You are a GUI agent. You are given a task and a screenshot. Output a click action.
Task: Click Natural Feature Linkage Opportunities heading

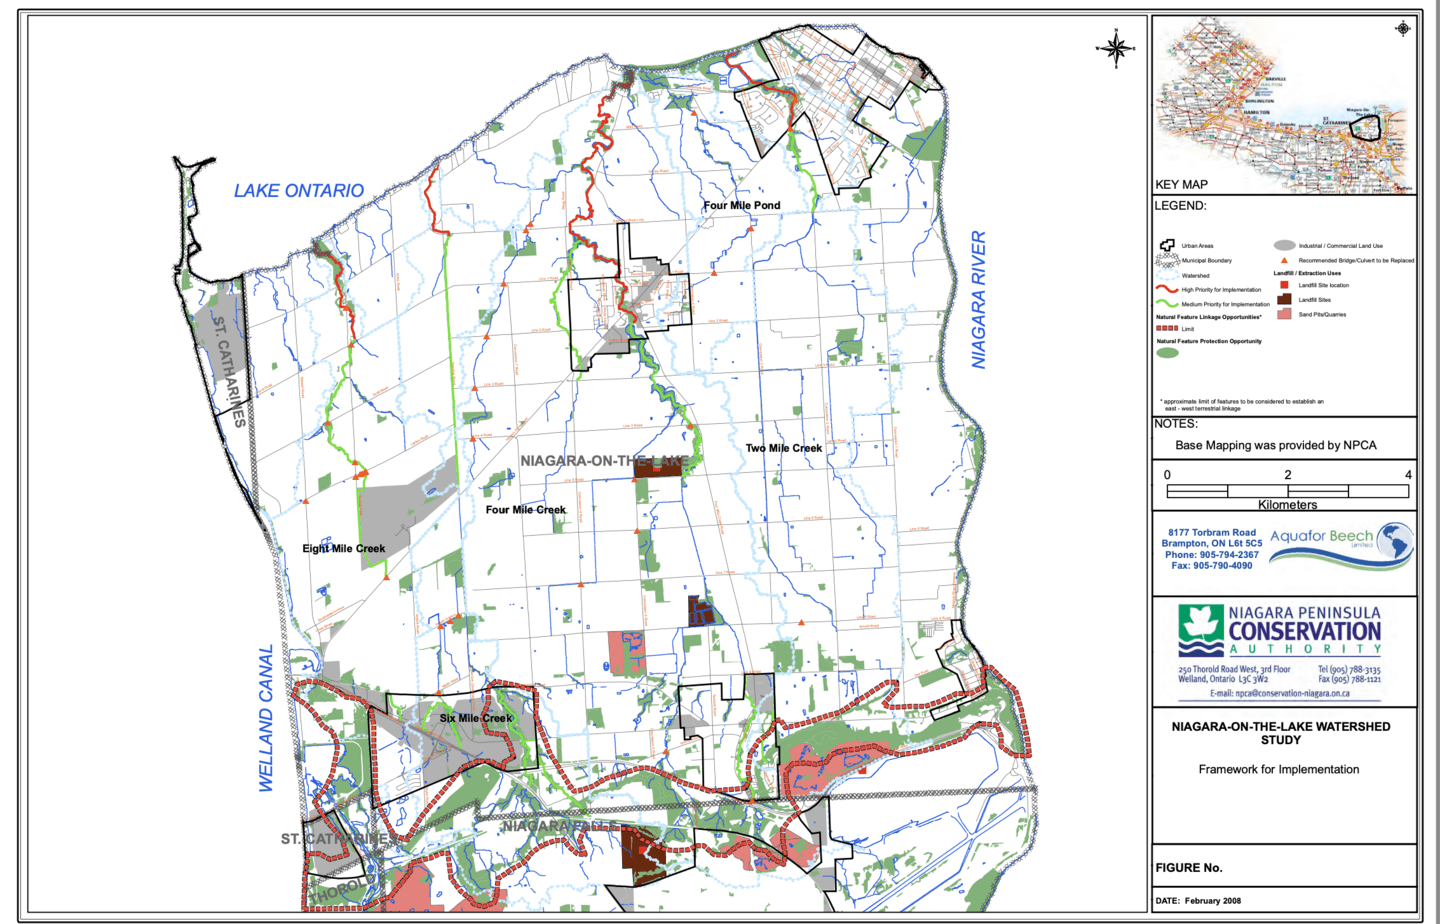tap(1209, 317)
